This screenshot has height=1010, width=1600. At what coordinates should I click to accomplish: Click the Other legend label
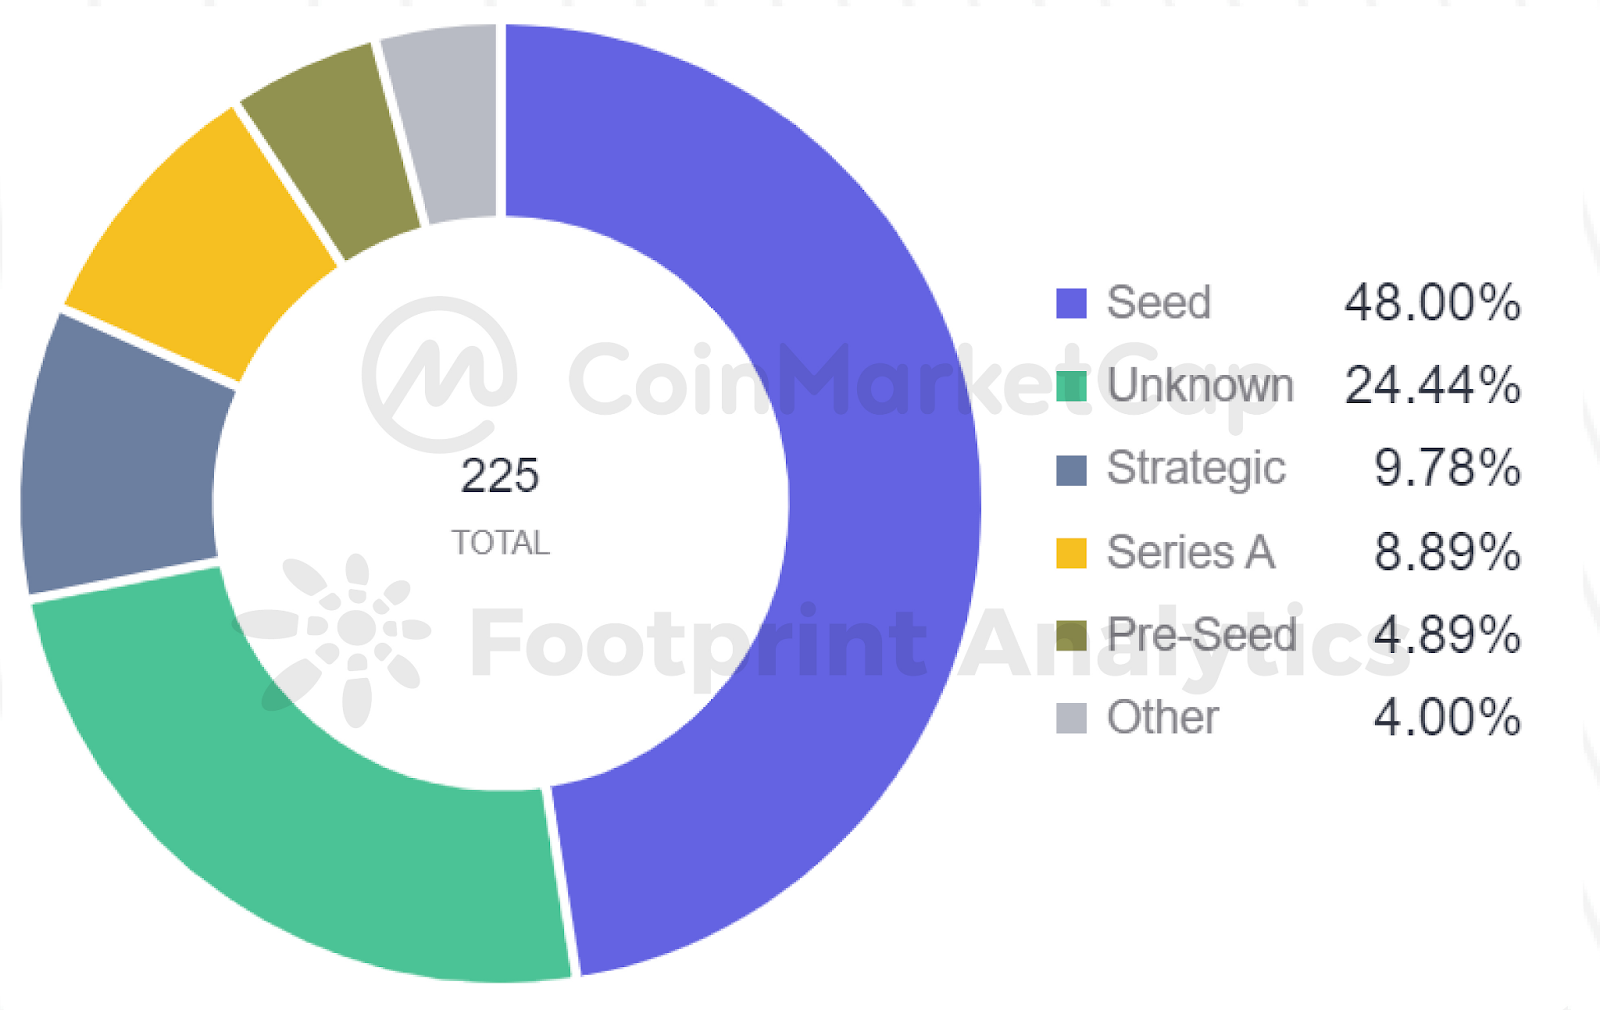1163,718
